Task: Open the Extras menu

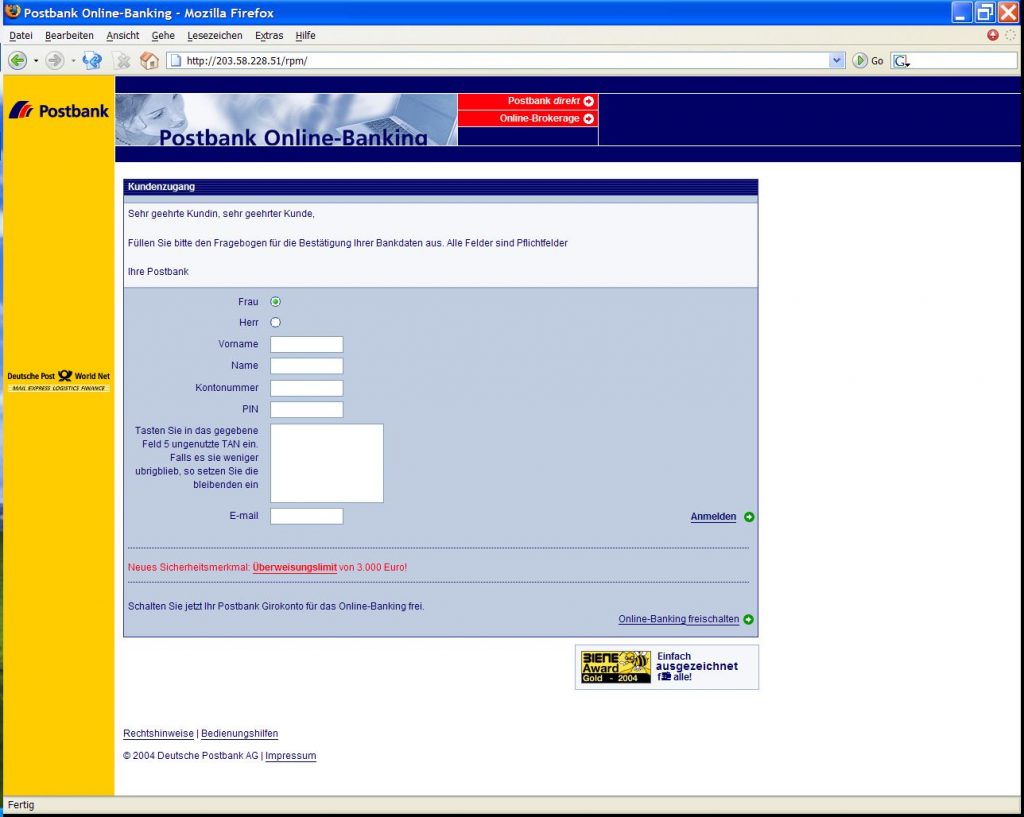Action: [269, 35]
